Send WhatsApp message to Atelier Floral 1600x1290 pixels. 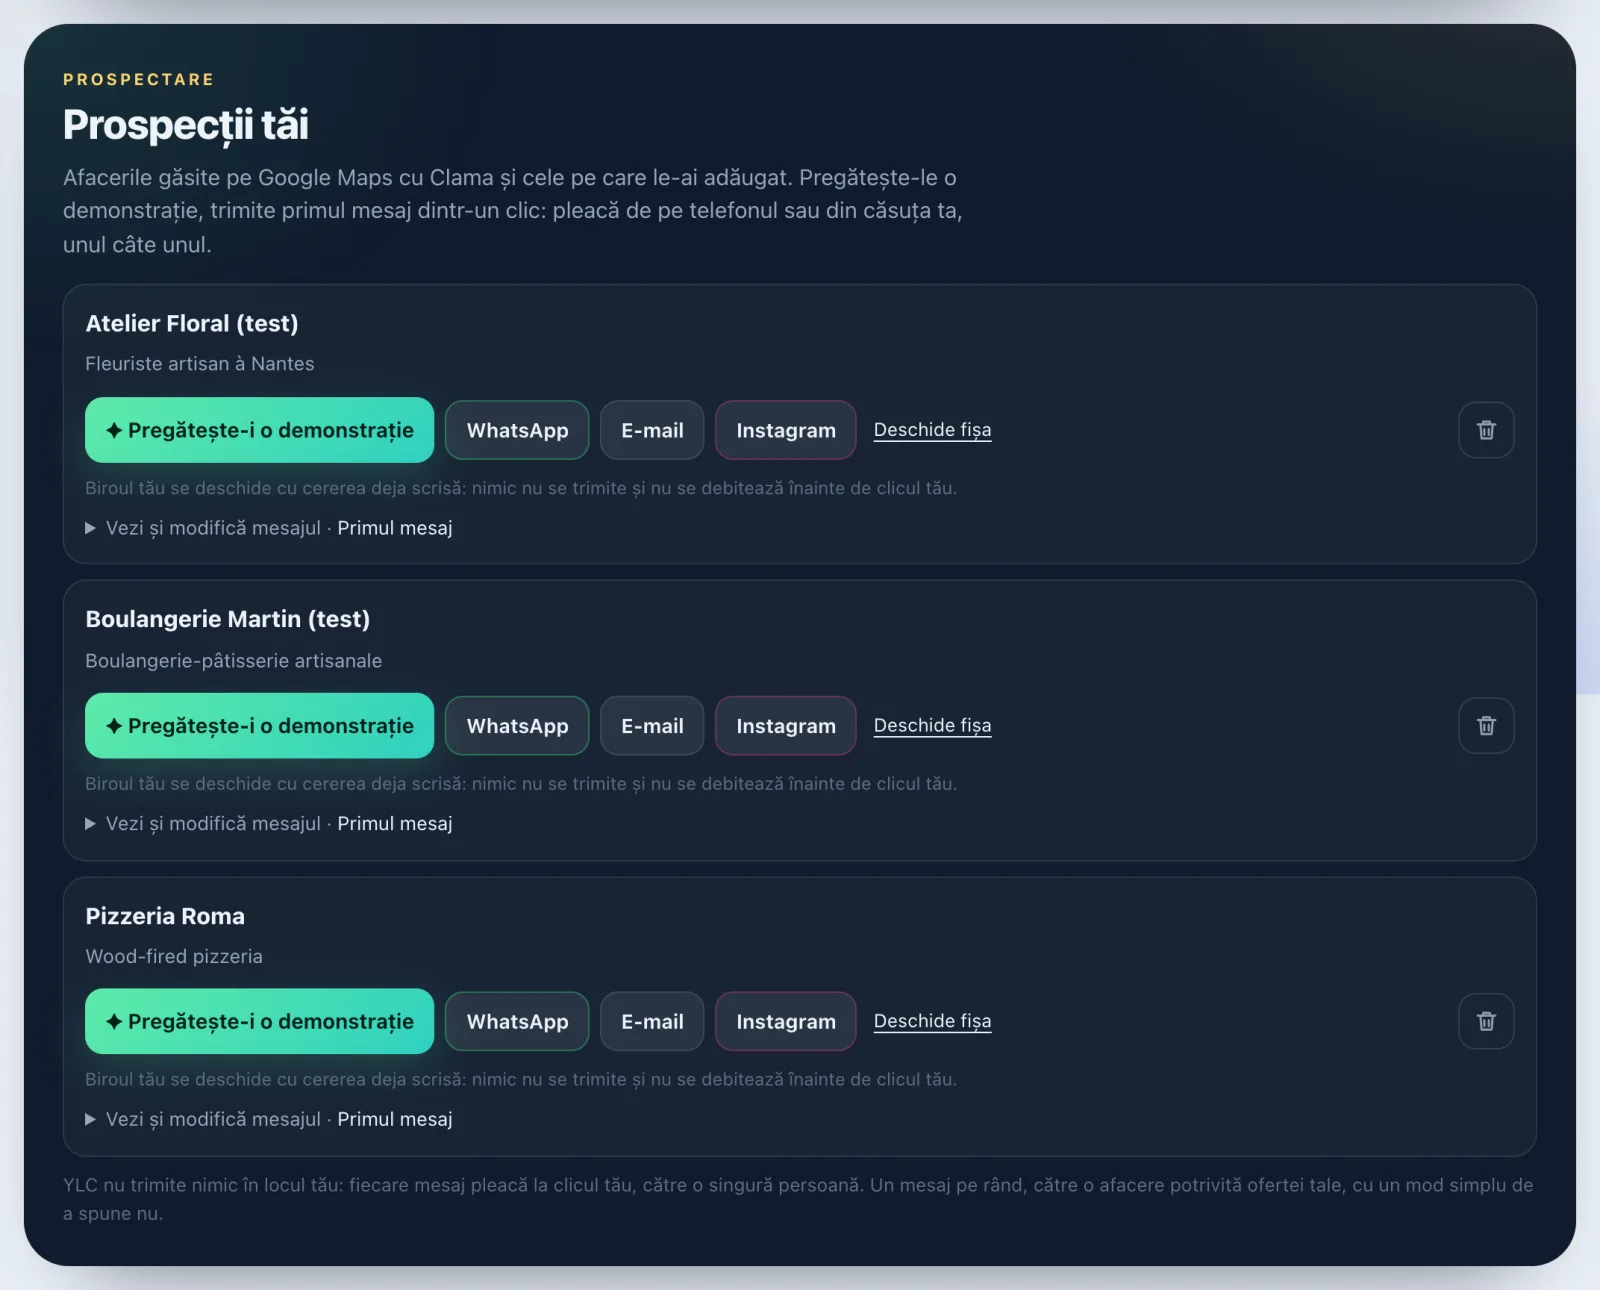517,430
